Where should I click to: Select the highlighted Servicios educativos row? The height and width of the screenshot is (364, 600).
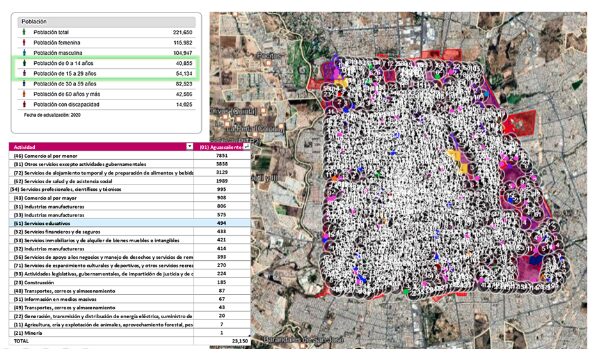pyautogui.click(x=130, y=223)
